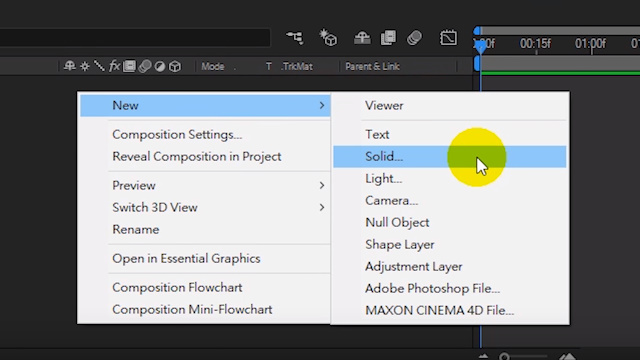Click the 00:15f mark on time ruler
This screenshot has width=640, height=360.
535,44
